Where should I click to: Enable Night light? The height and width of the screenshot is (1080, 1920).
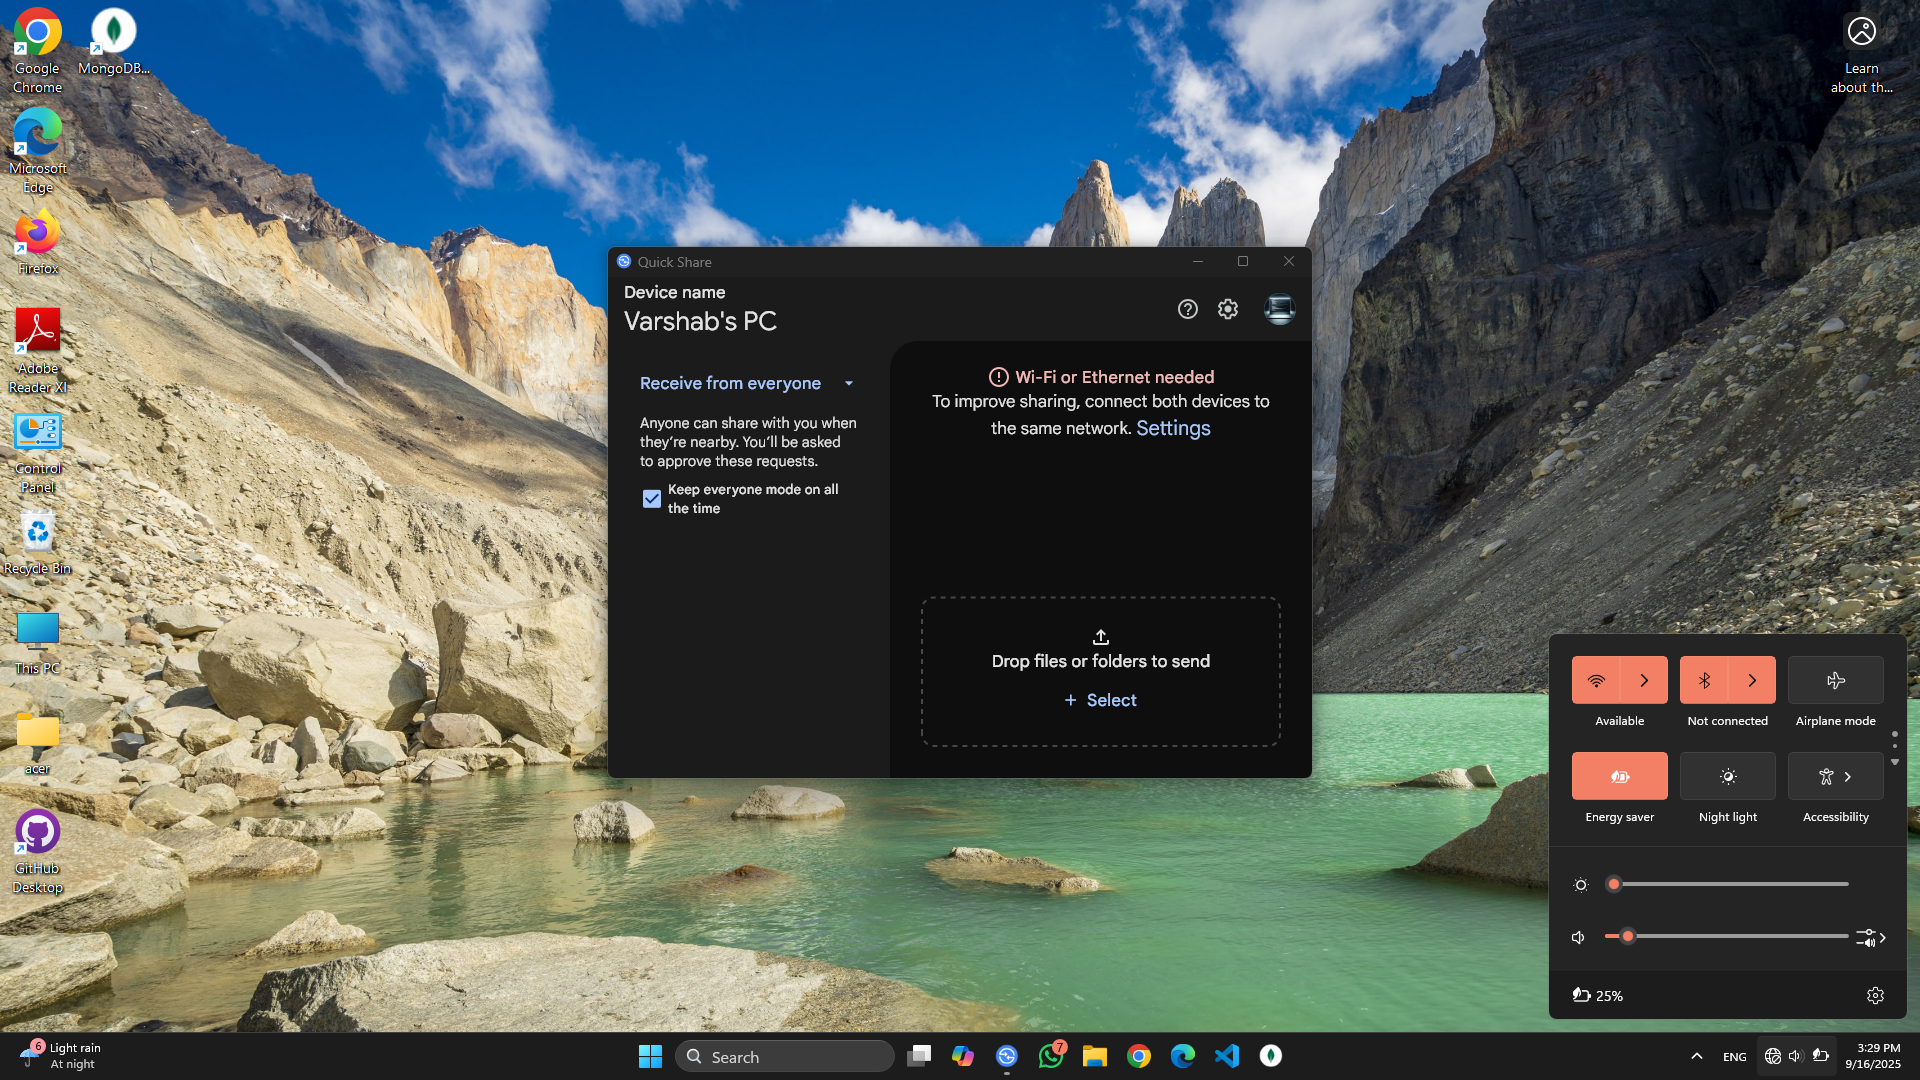tap(1727, 776)
